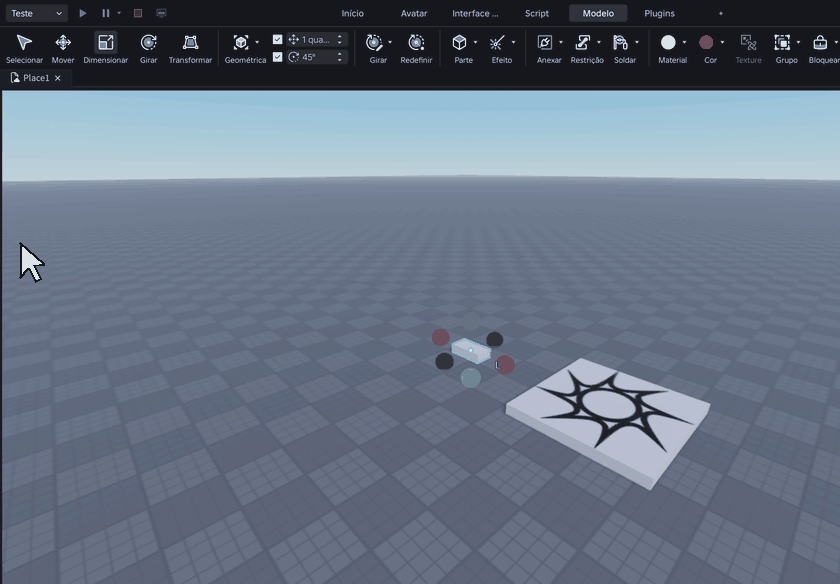Expand the Grupo dropdown arrow
The image size is (840, 584).
pyautogui.click(x=798, y=42)
